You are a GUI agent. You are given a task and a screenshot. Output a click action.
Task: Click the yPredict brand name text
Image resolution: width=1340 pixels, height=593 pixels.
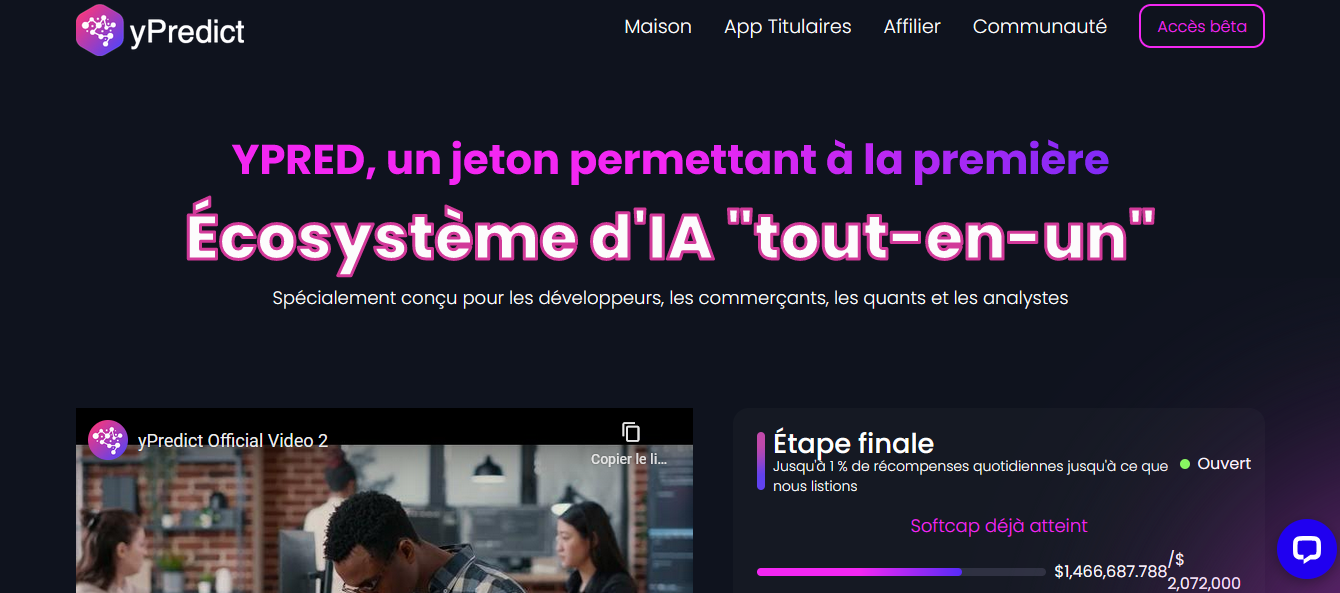click(187, 32)
